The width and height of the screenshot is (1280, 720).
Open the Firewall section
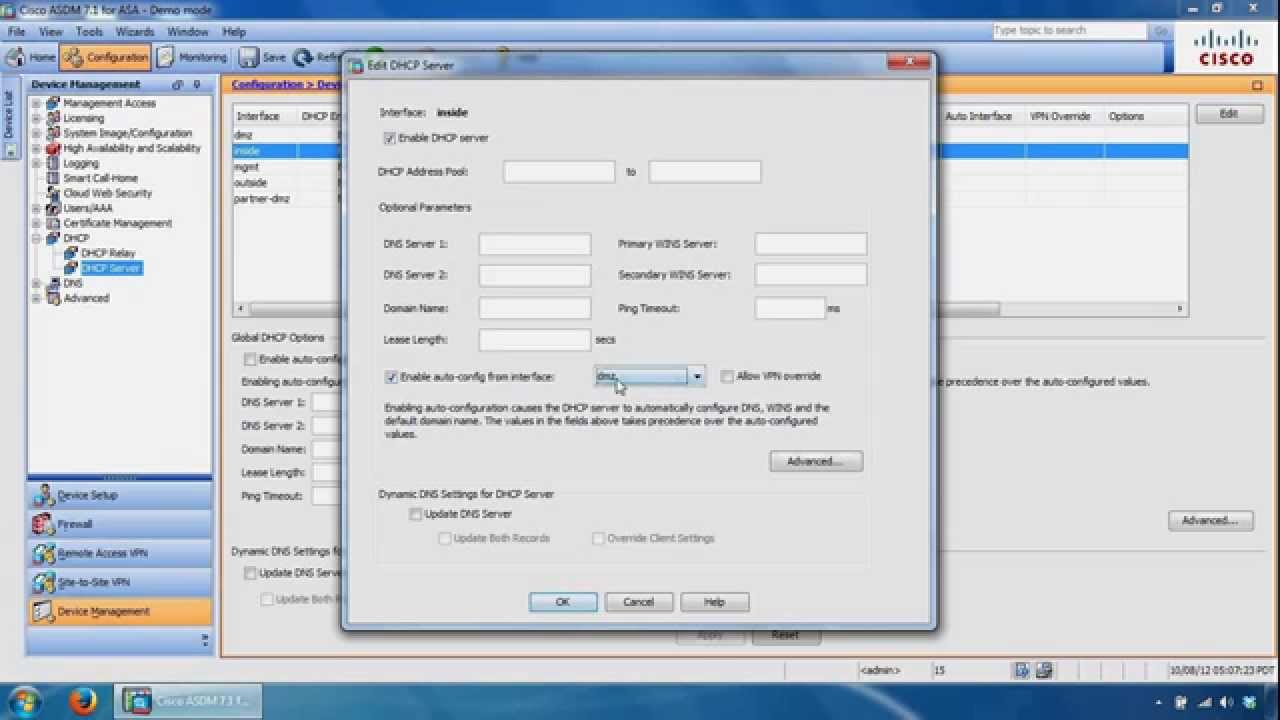point(120,524)
